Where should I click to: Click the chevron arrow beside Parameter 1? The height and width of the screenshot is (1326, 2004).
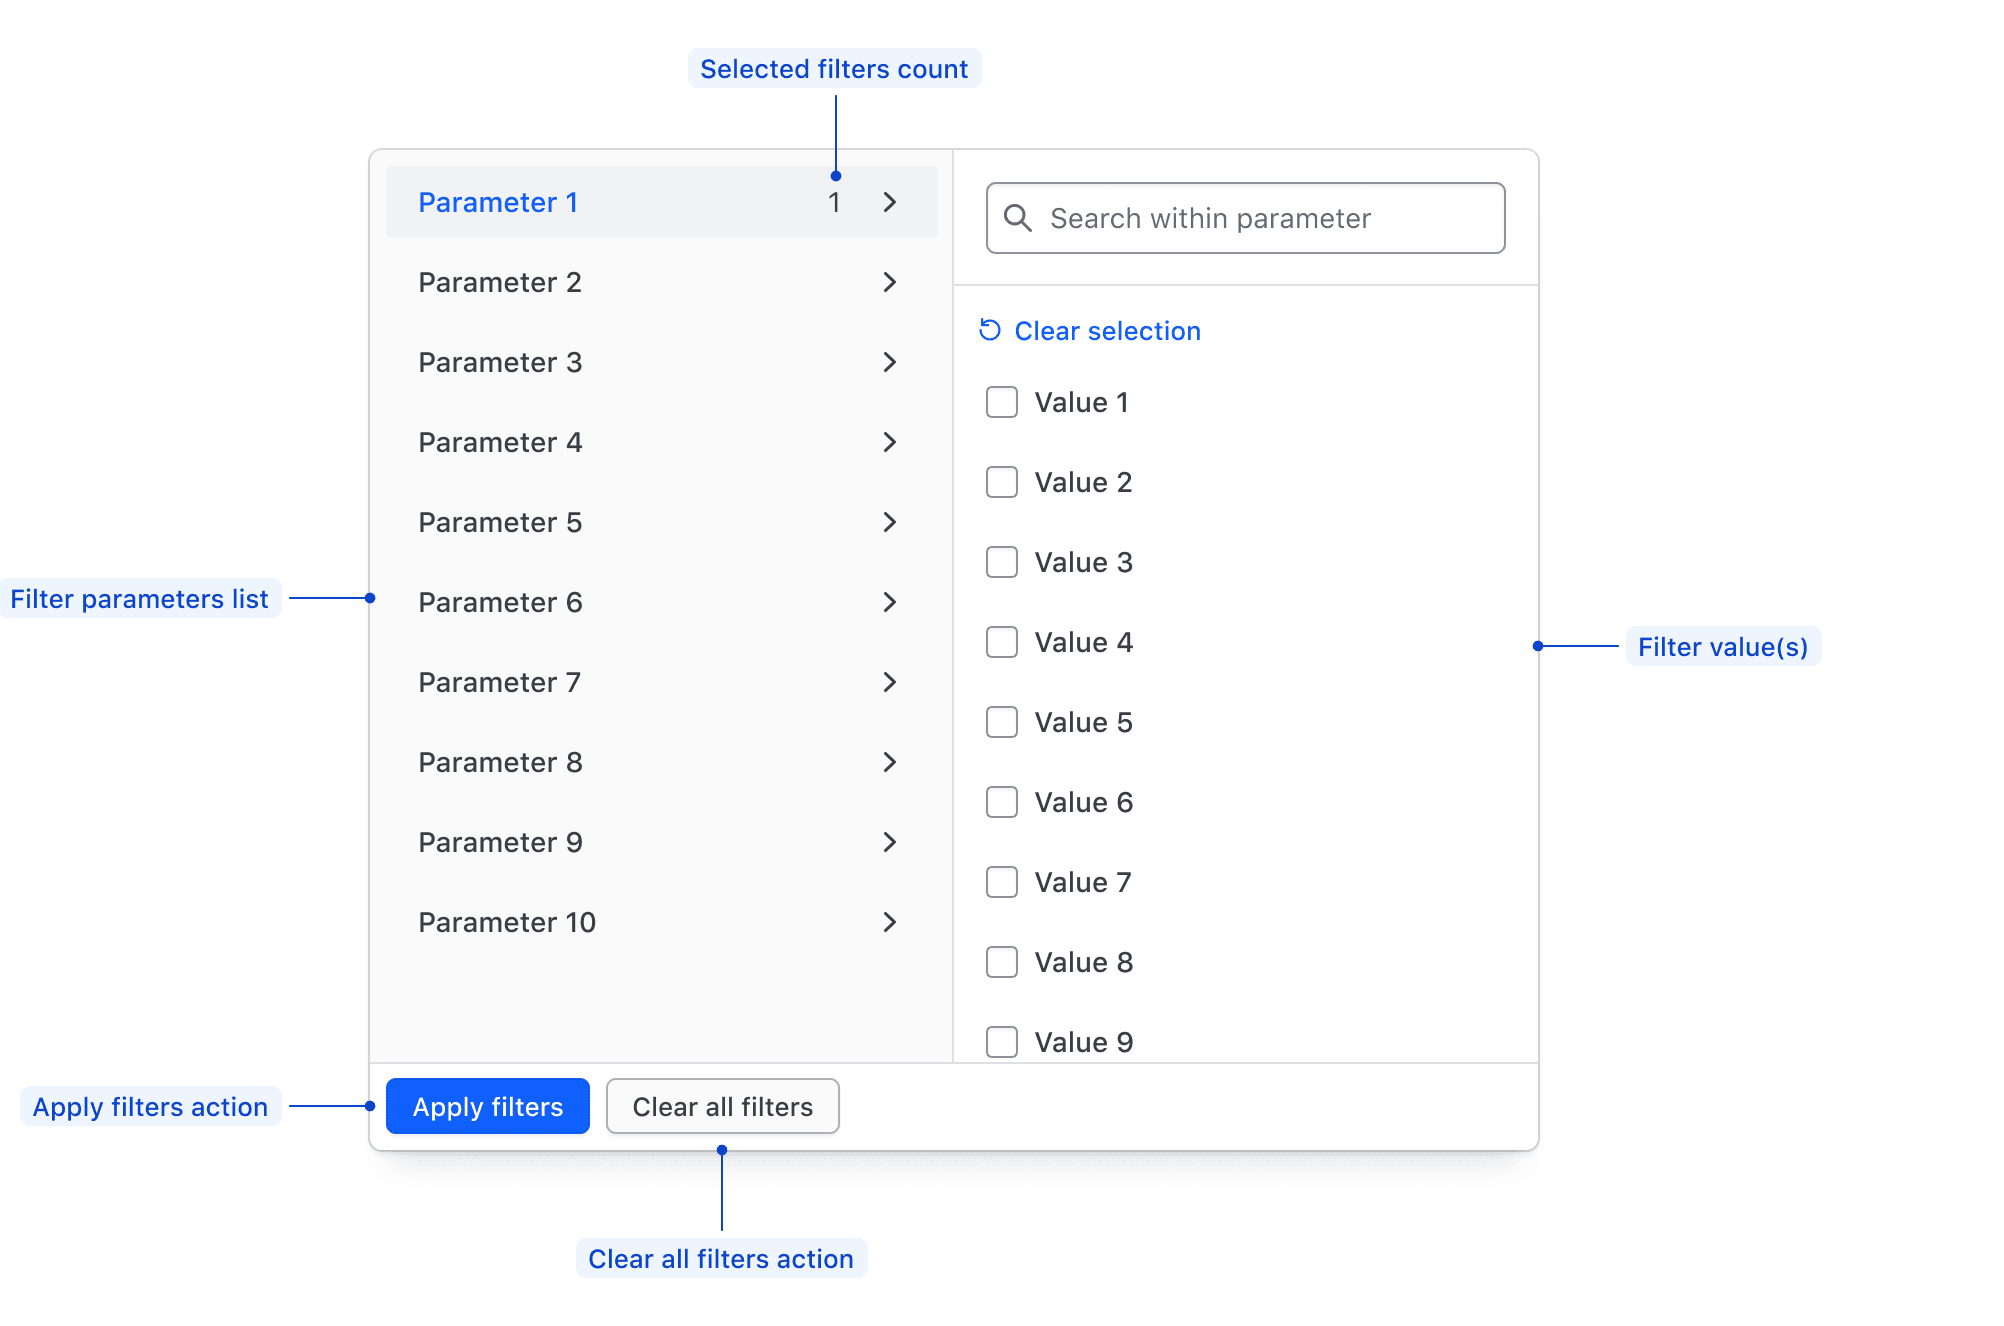click(x=890, y=202)
